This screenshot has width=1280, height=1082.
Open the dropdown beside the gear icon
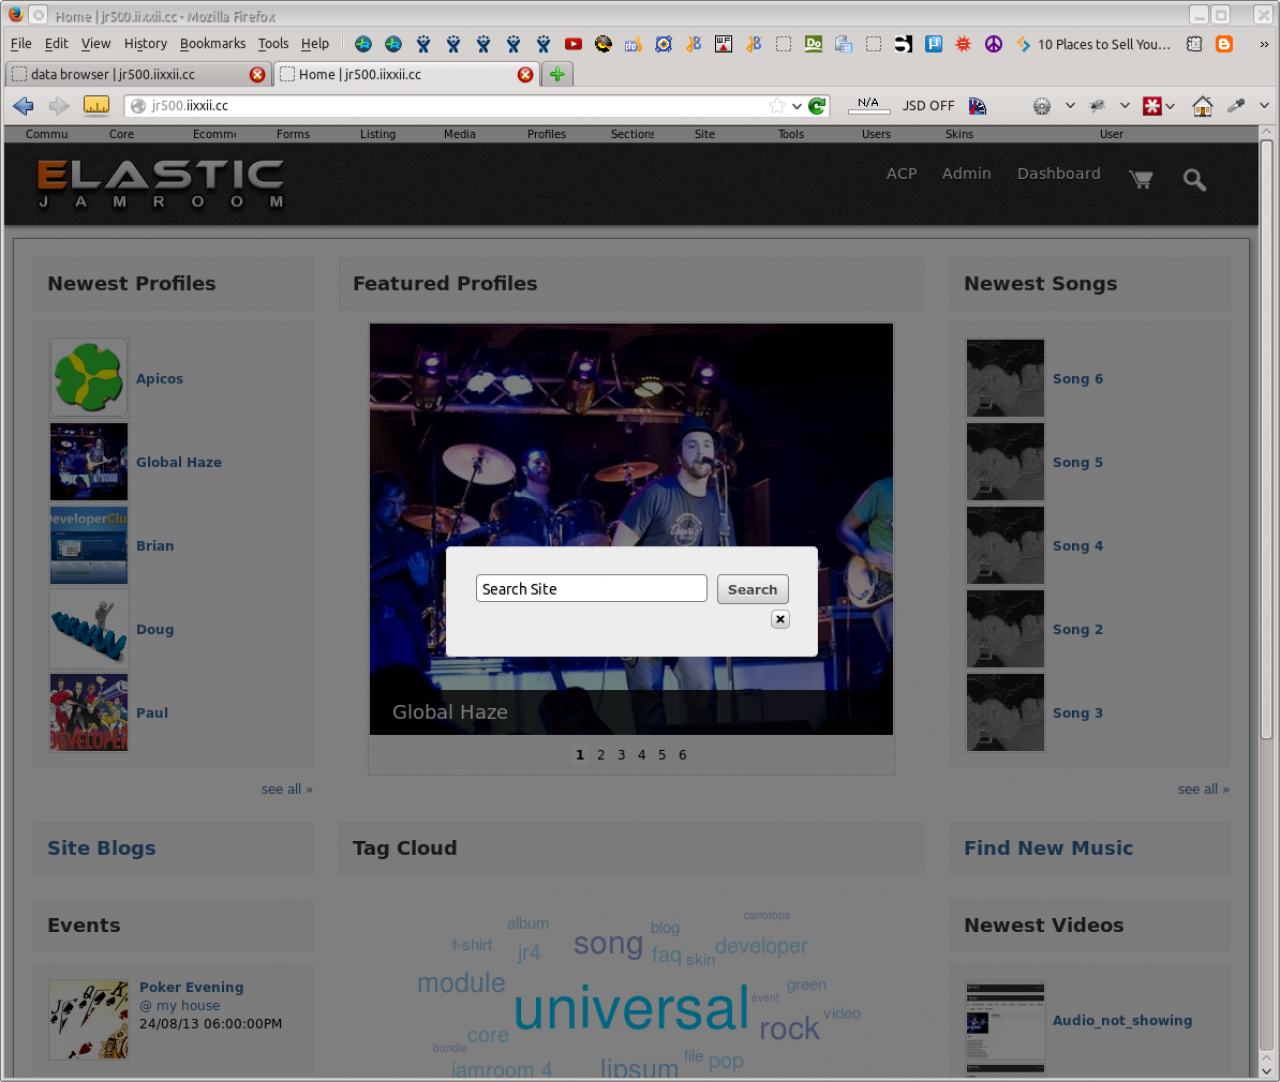click(x=1070, y=106)
